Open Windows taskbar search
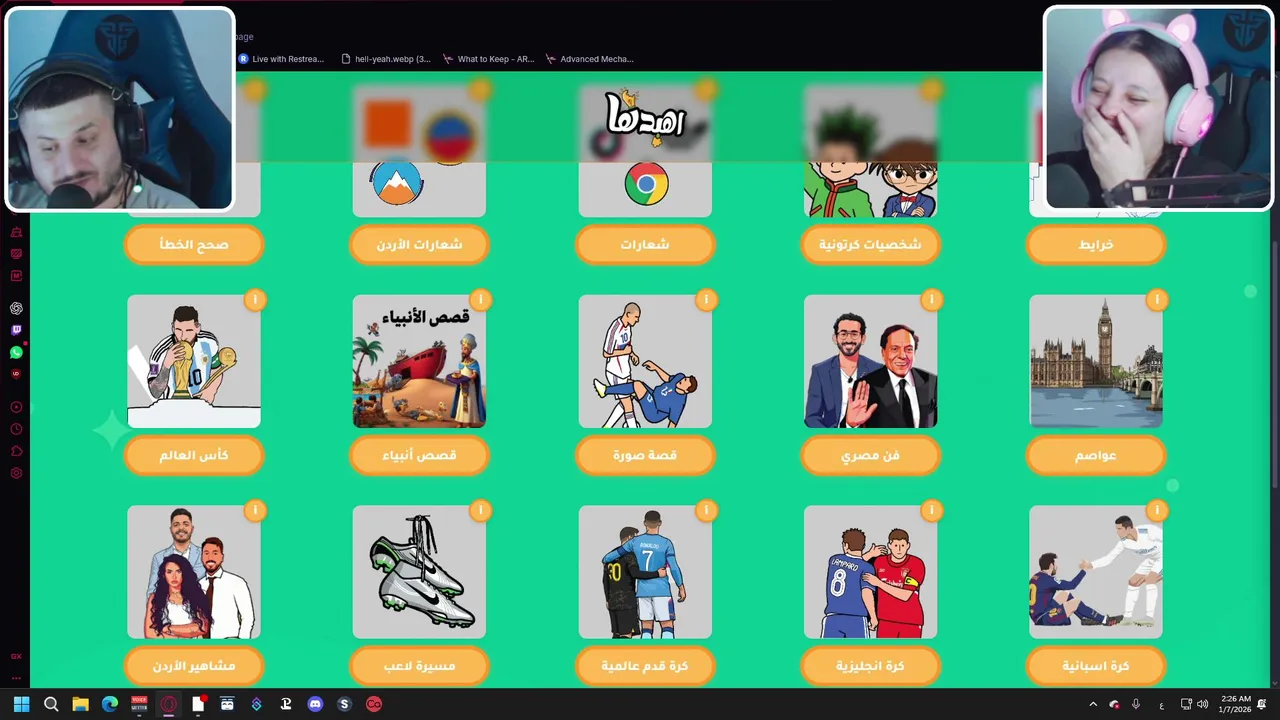The height and width of the screenshot is (720, 1280). 51,704
